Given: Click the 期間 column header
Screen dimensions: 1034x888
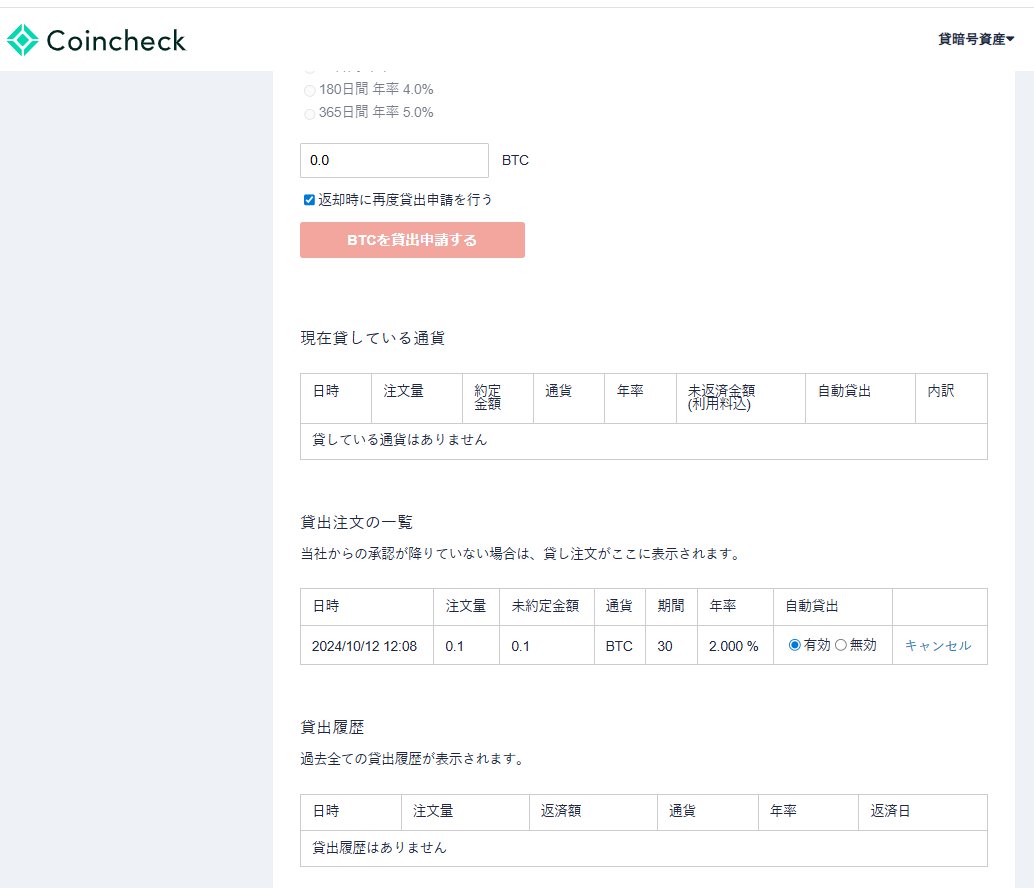Looking at the screenshot, I should point(671,606).
